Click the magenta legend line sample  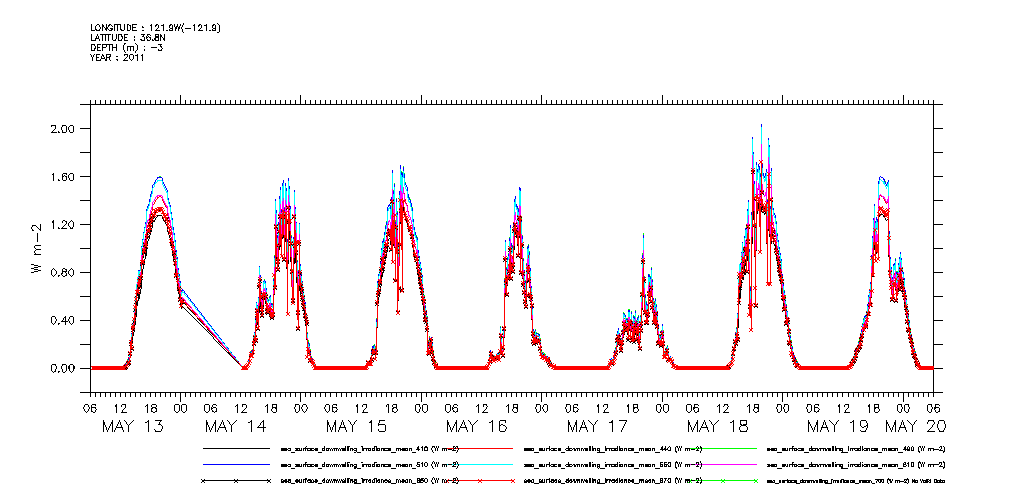(x=723, y=464)
